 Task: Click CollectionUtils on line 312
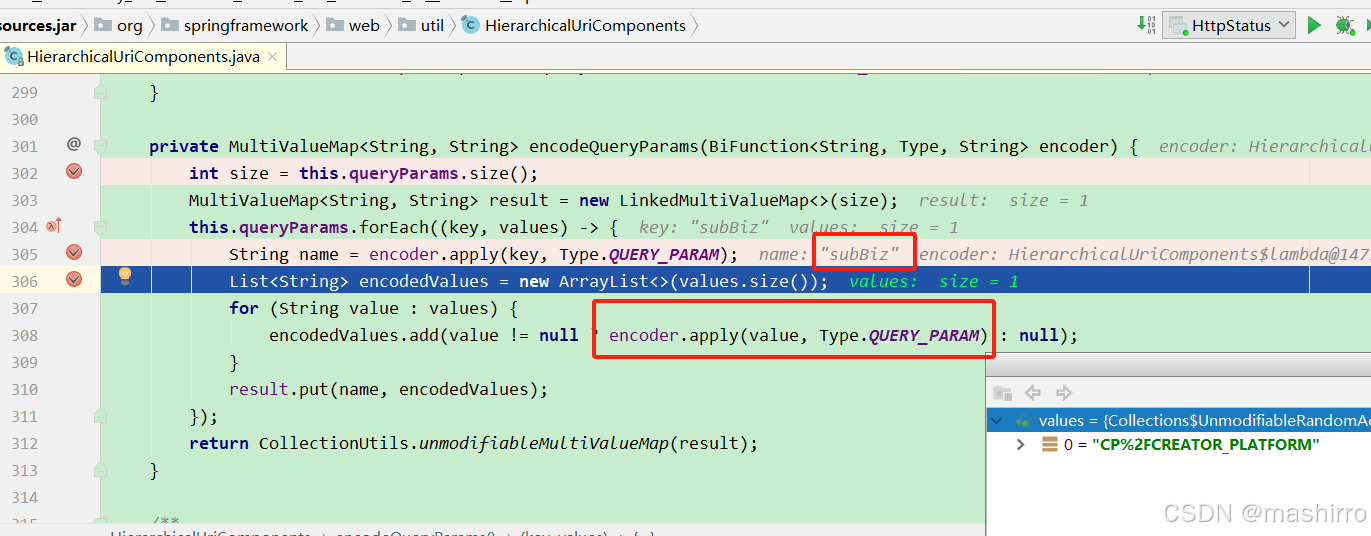click(x=333, y=443)
